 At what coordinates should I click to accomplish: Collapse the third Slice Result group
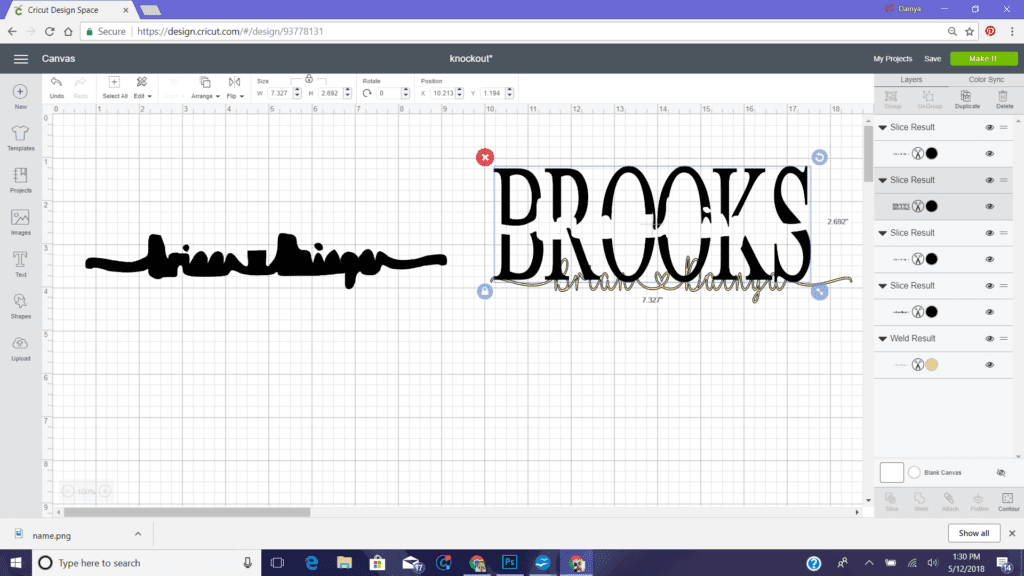click(882, 233)
